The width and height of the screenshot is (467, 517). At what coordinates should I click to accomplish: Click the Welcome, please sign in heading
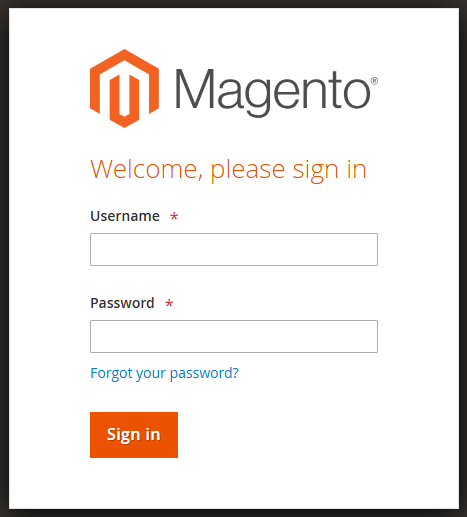pyautogui.click(x=228, y=170)
